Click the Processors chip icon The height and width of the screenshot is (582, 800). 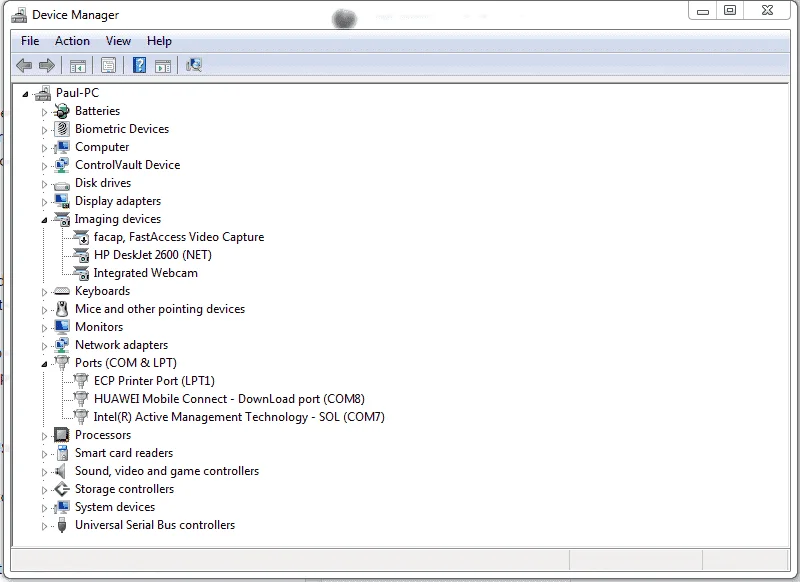coord(62,435)
